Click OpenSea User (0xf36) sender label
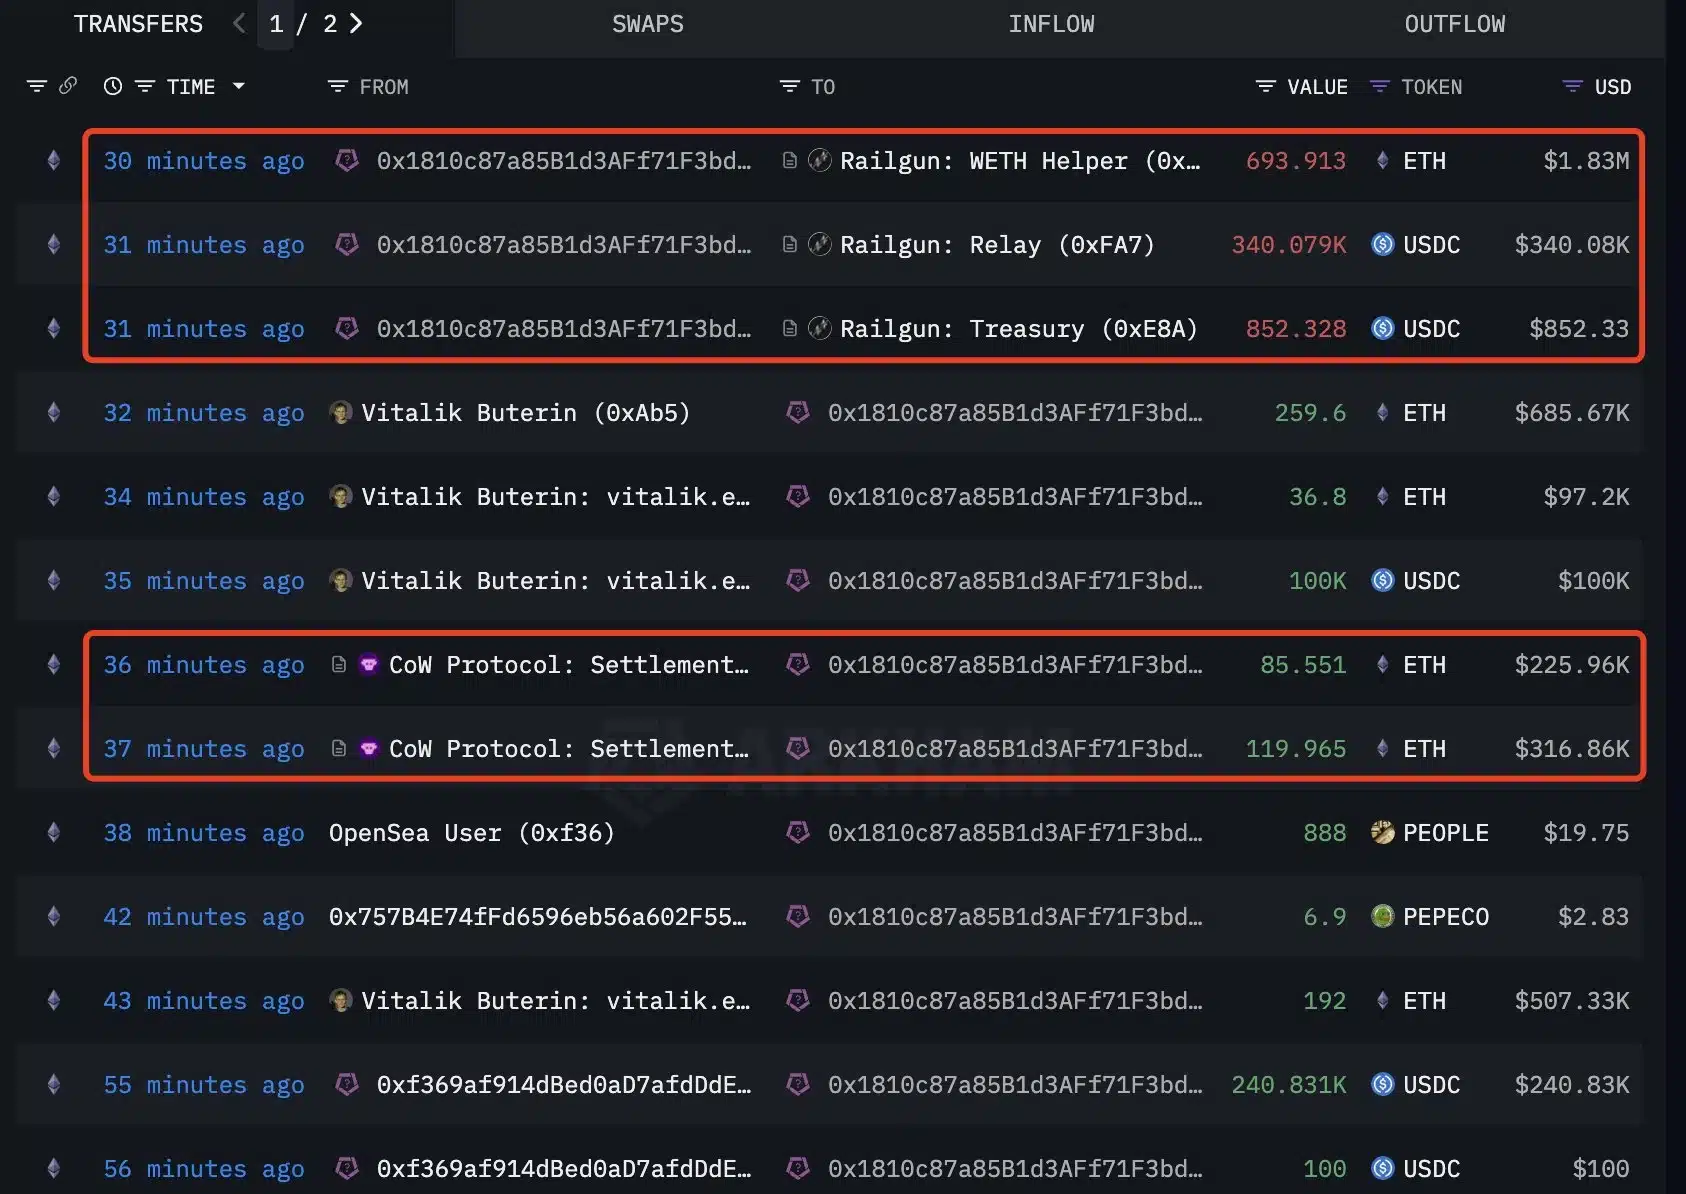The width and height of the screenshot is (1686, 1194). pos(471,832)
